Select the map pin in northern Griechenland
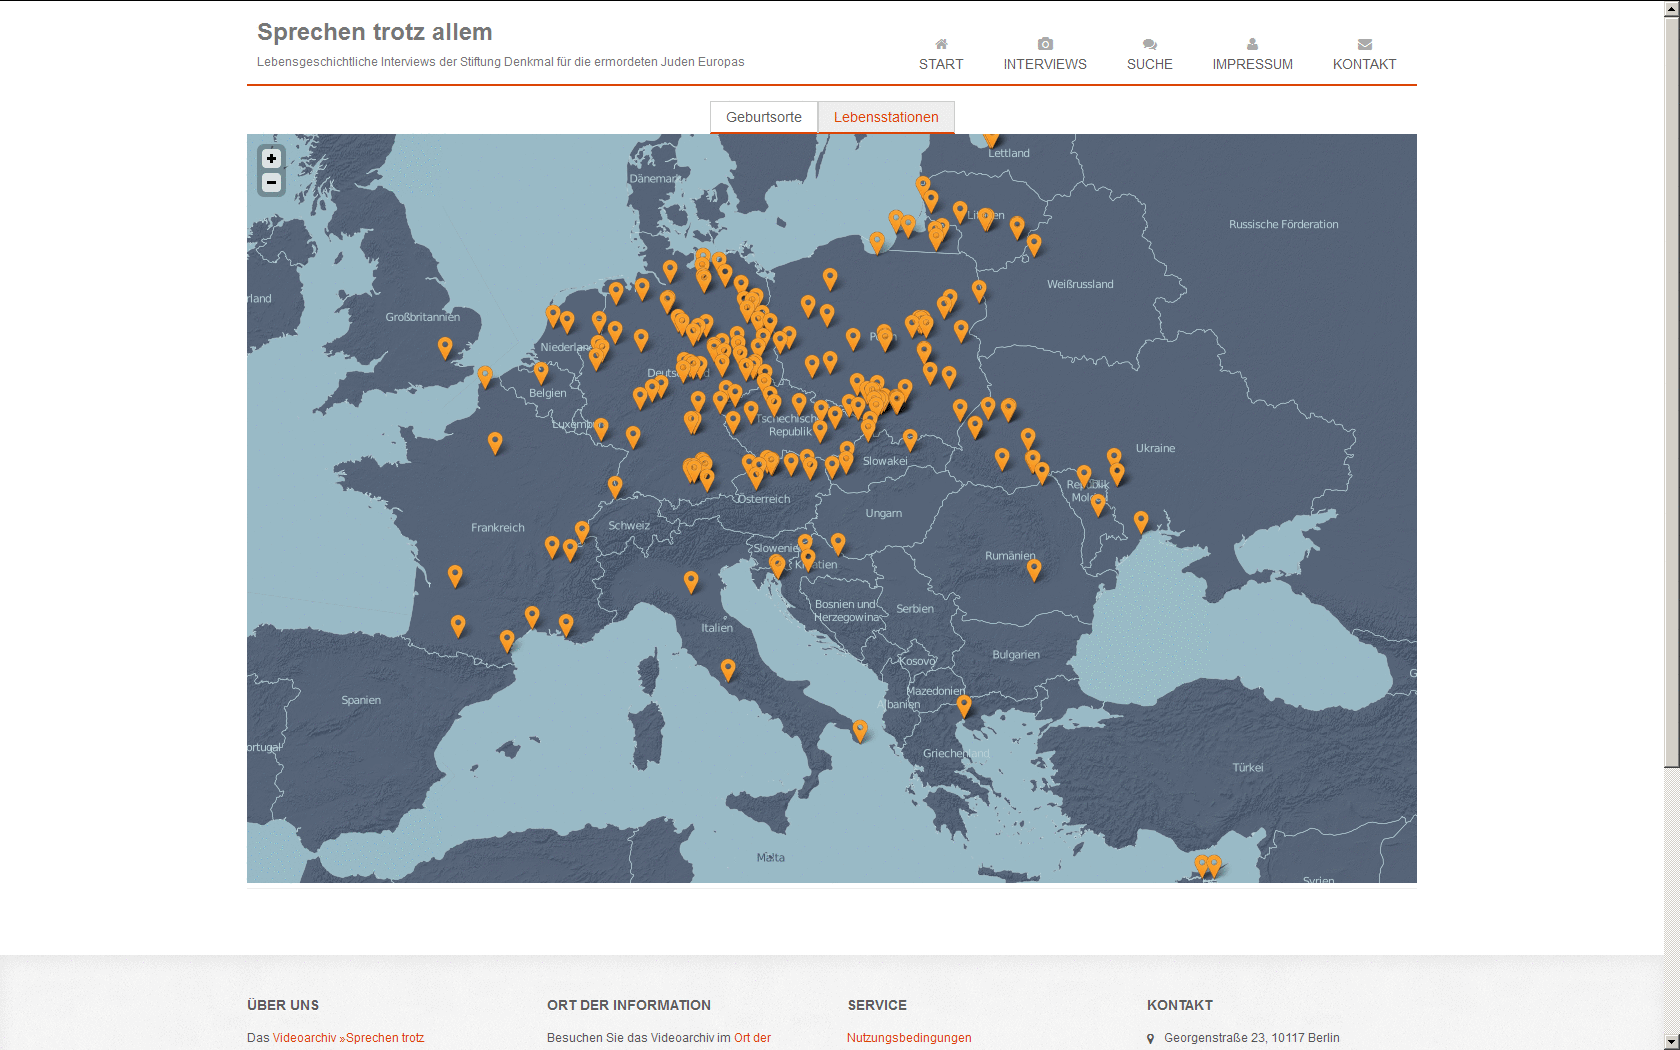The width and height of the screenshot is (1680, 1050). pyautogui.click(x=964, y=705)
